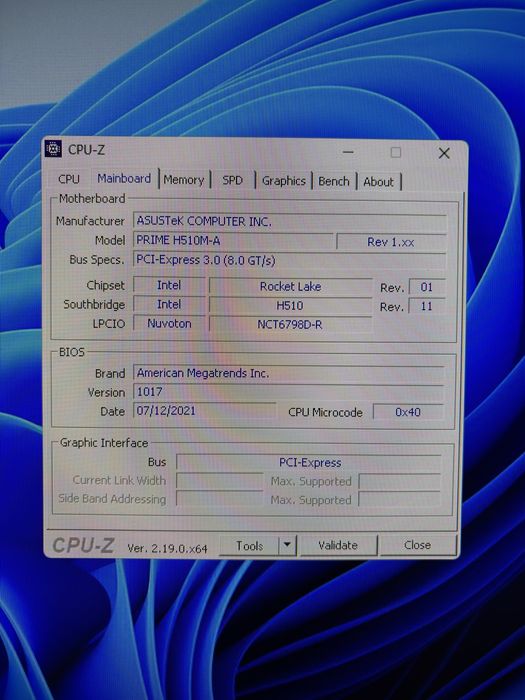Image resolution: width=525 pixels, height=700 pixels.
Task: Click the Side Band Addressing field
Action: [x=220, y=499]
